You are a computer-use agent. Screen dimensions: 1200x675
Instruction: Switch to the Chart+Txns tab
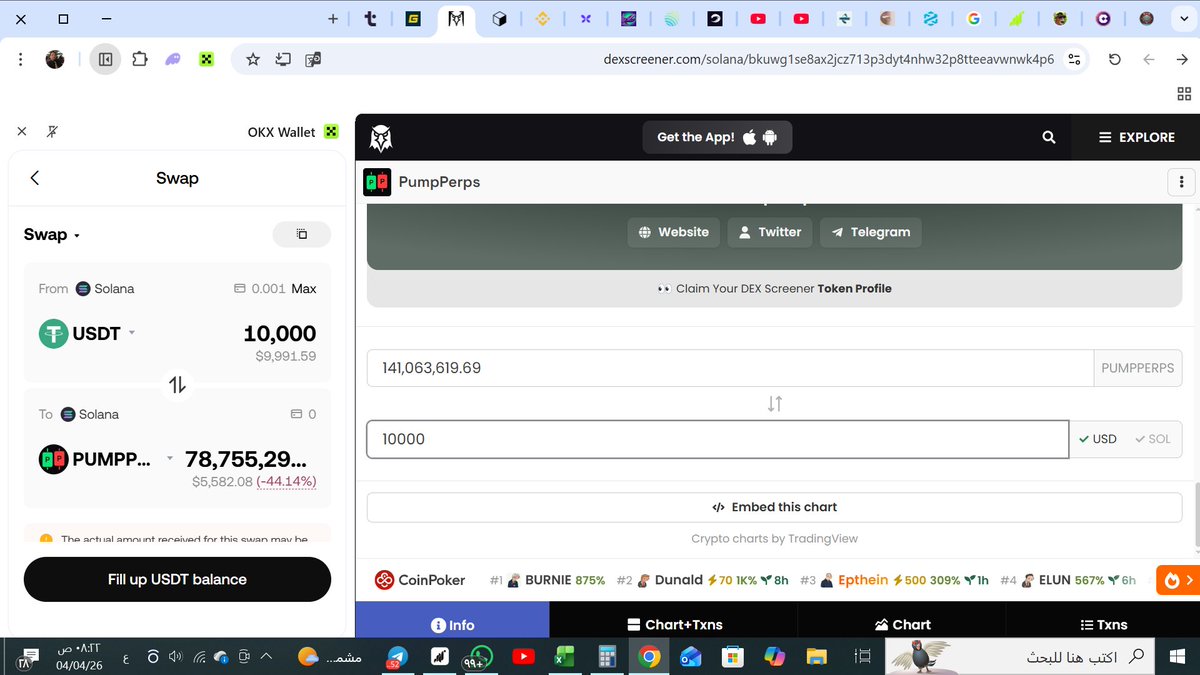click(x=674, y=624)
